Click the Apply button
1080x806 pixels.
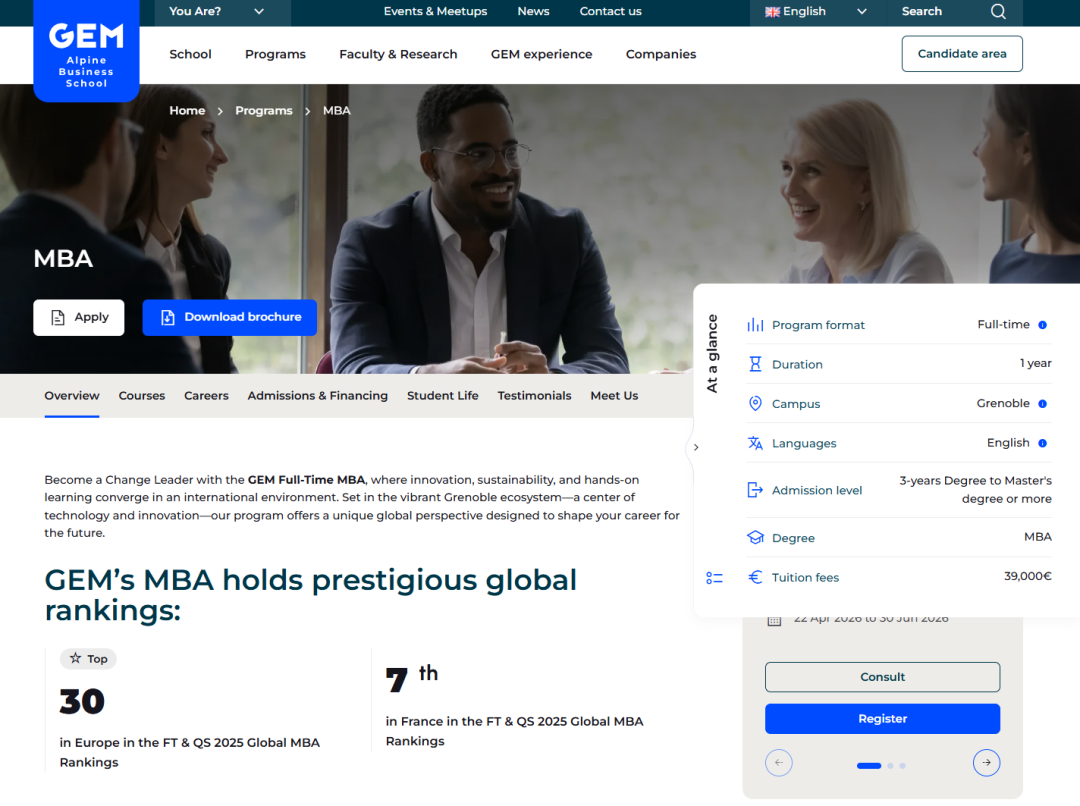coord(79,317)
